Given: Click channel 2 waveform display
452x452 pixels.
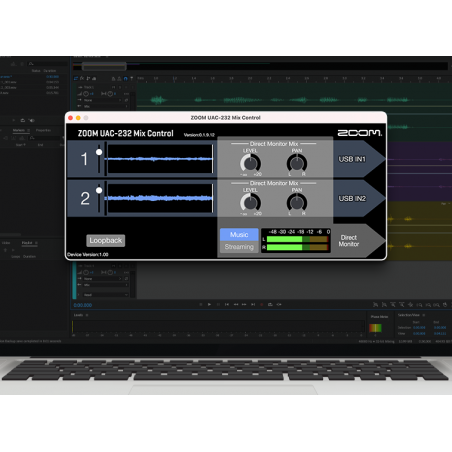Looking at the screenshot, I should click(x=160, y=198).
